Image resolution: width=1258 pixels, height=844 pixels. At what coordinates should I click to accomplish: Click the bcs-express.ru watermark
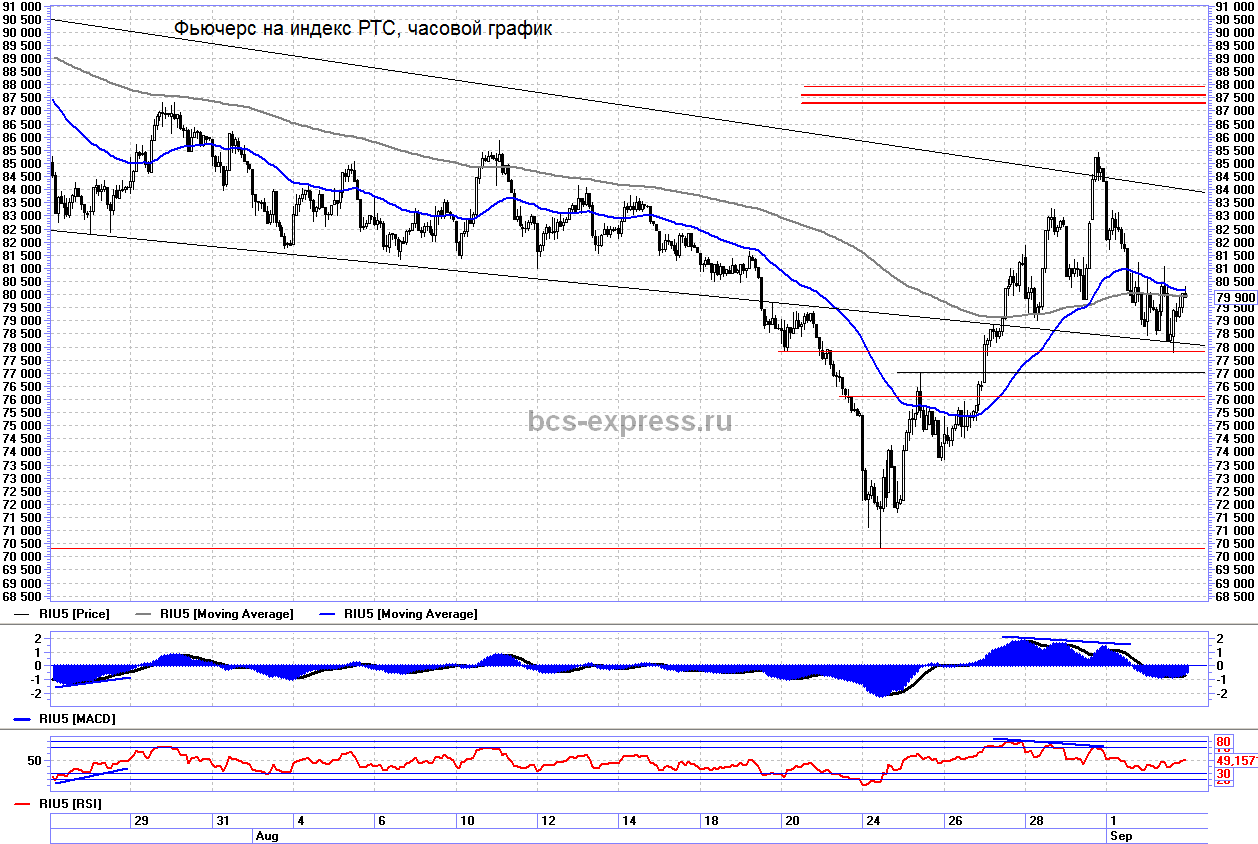click(x=629, y=421)
